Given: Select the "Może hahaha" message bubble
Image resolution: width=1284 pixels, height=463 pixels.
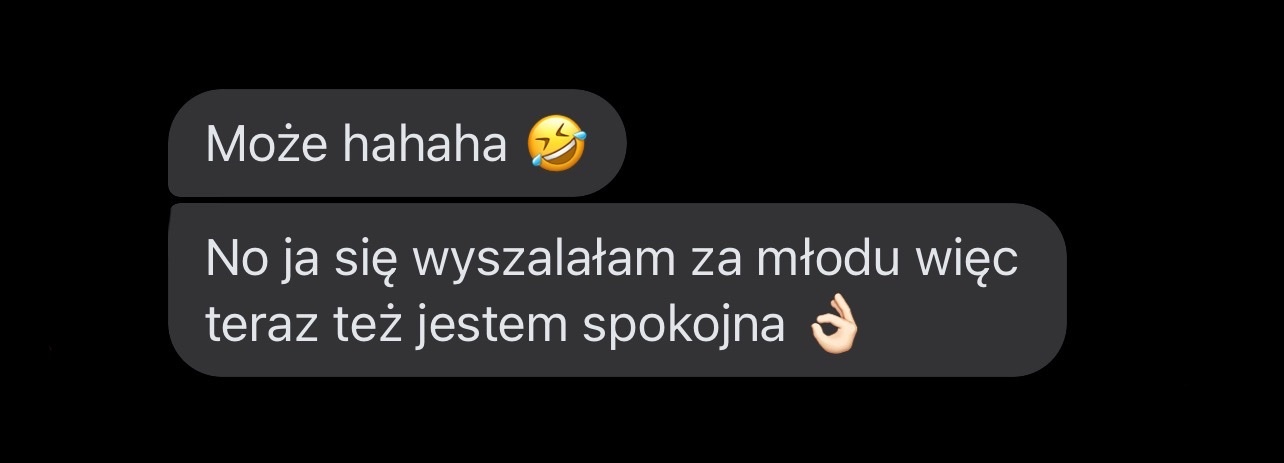Looking at the screenshot, I should click(397, 143).
